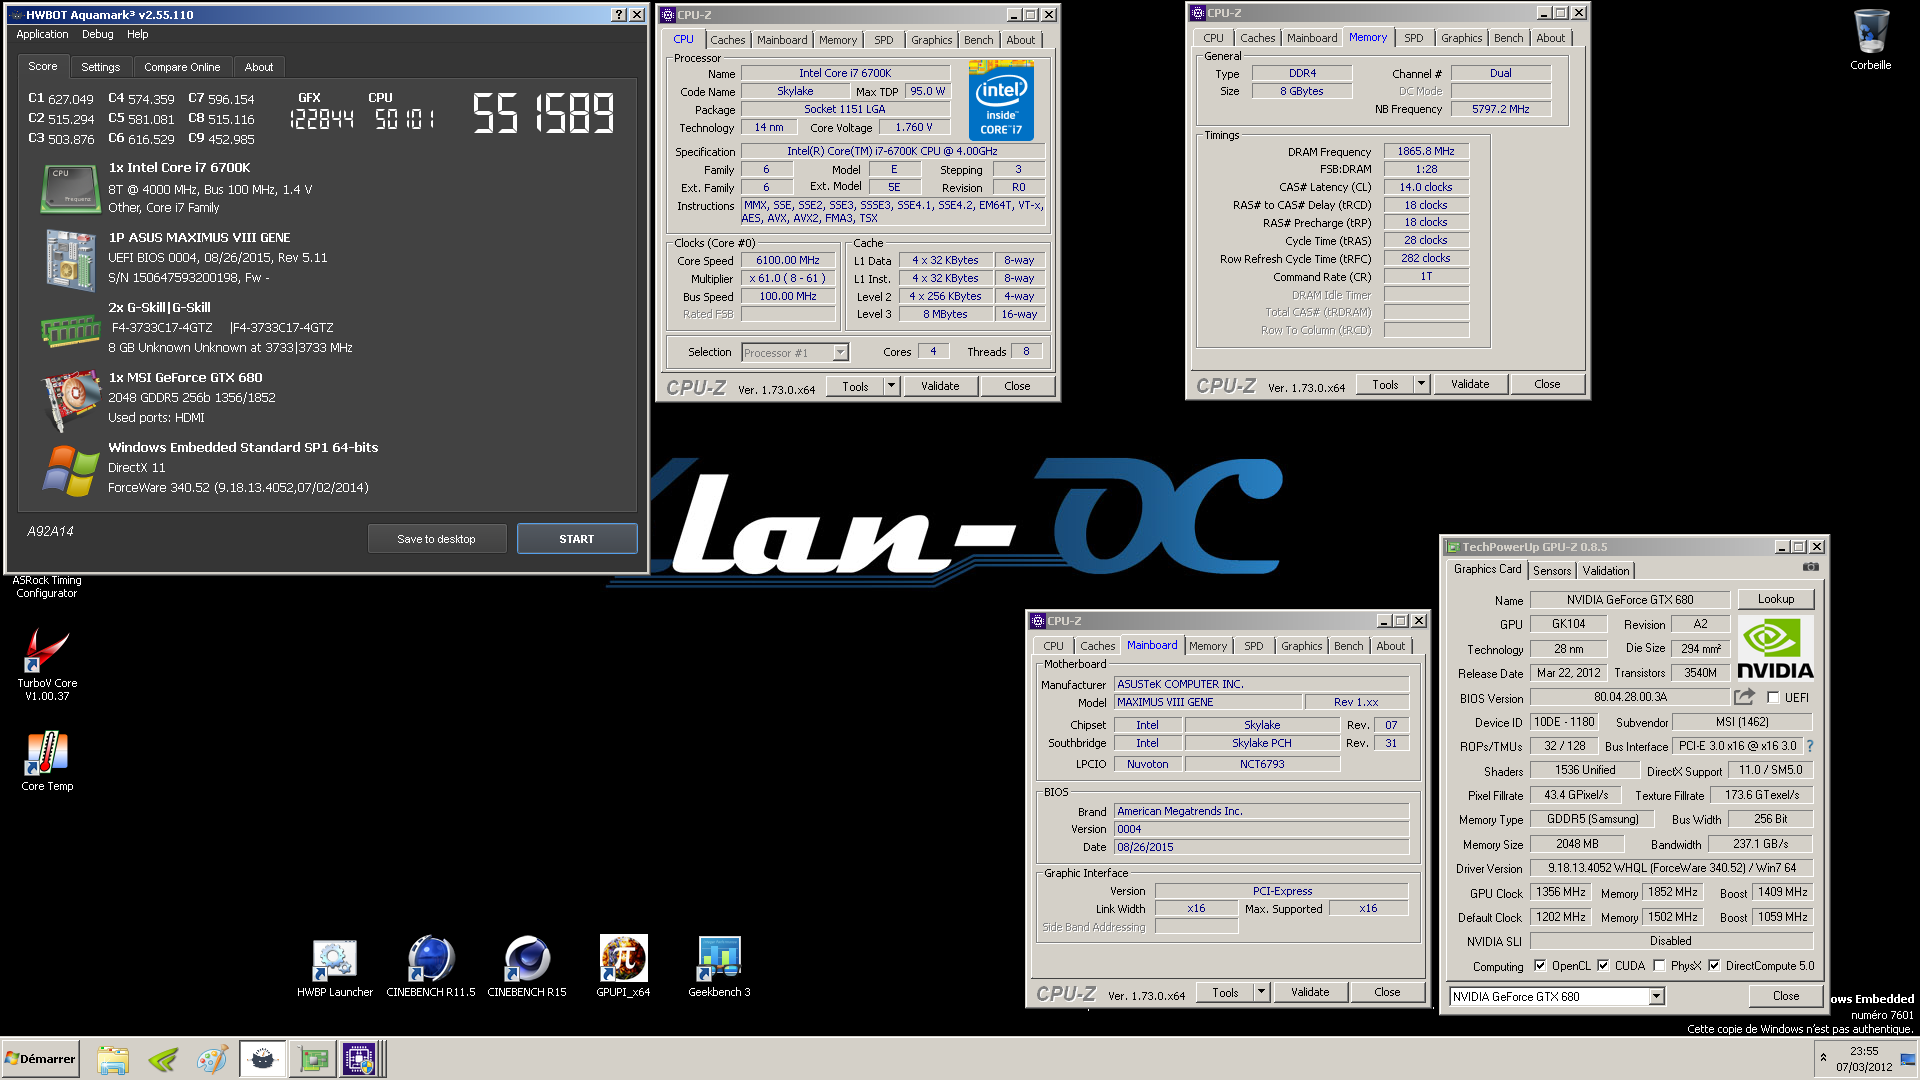Click the Core Speed 6100.00 MHz field
Viewport: 1920px width, 1080px height.
tap(787, 260)
